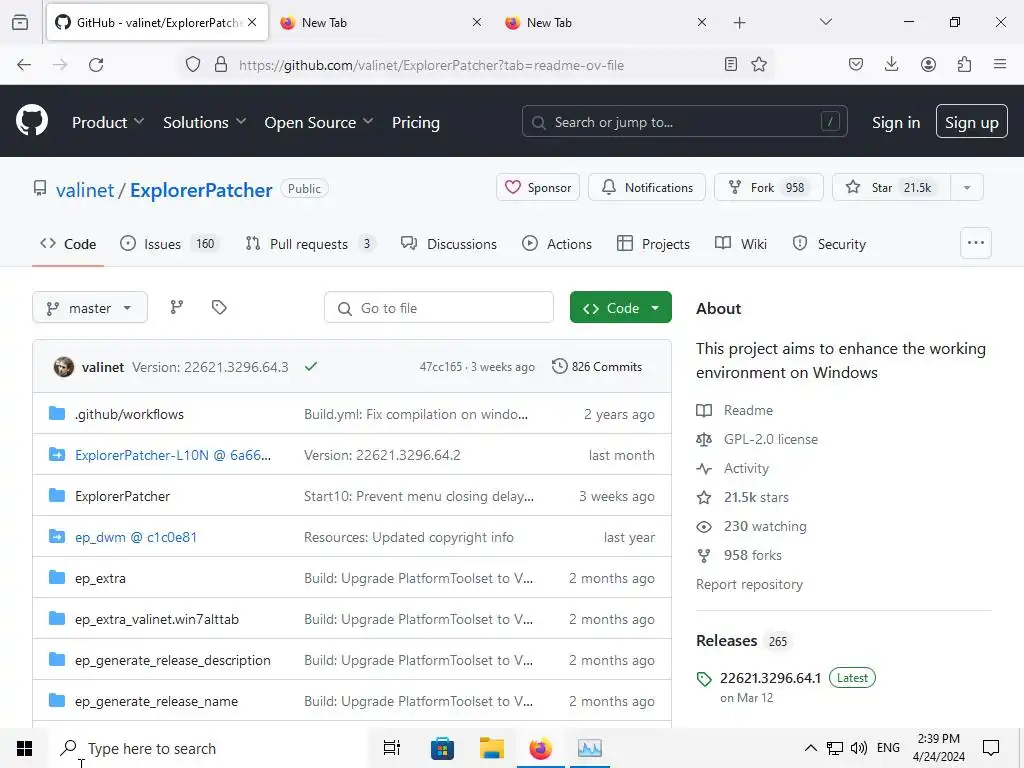
Task: Click Report repository link
Action: pyautogui.click(x=749, y=584)
